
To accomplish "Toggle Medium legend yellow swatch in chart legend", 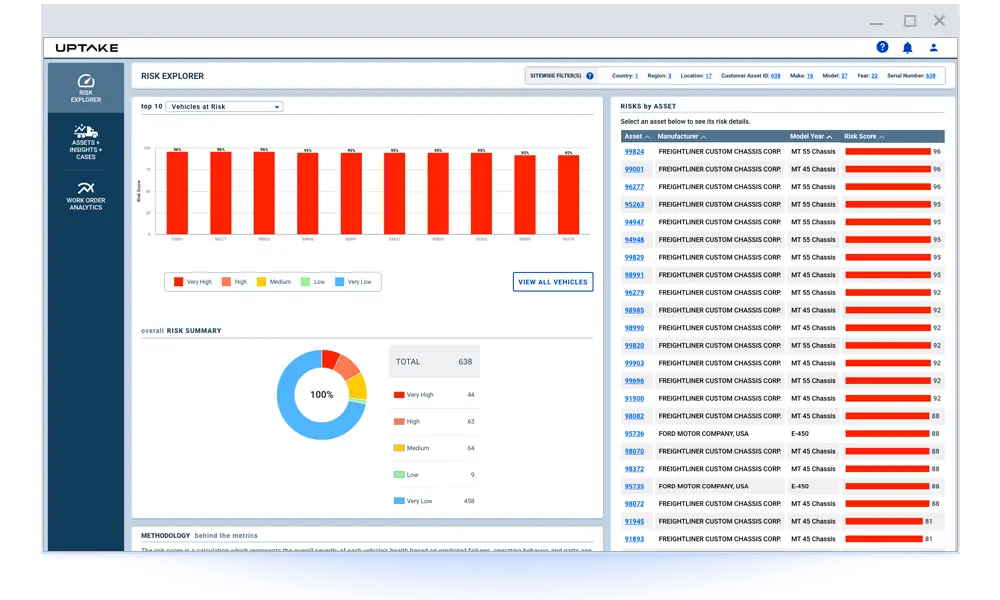I will point(261,282).
